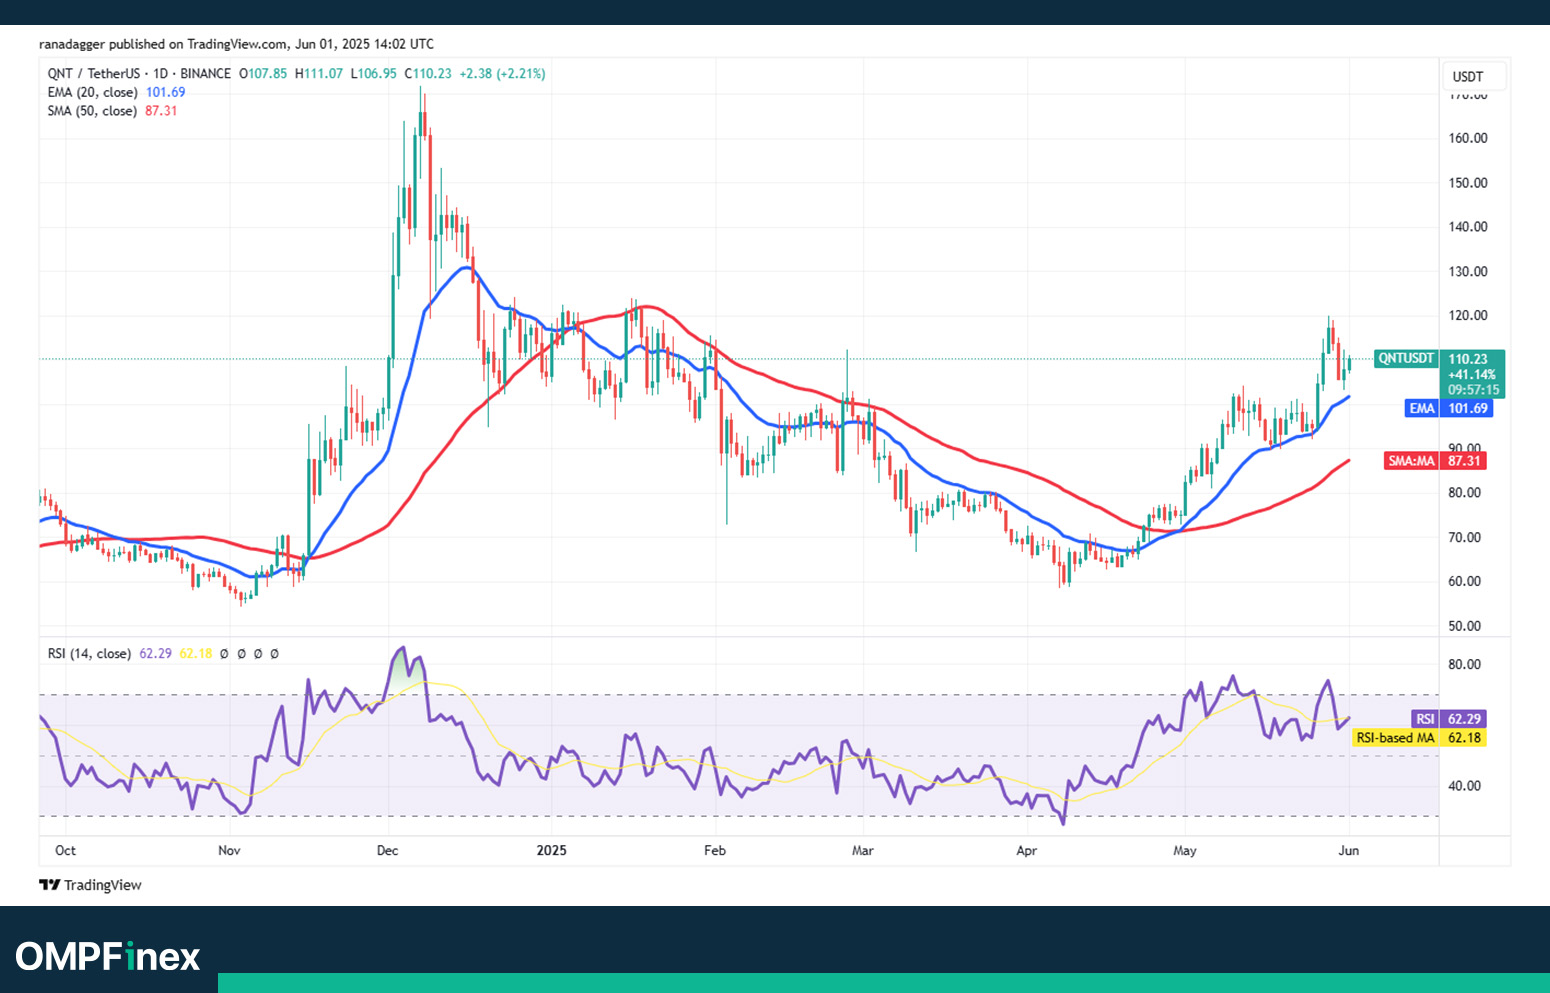Screen dimensions: 1550x993
Task: Click the TradingView logo icon
Action: tap(50, 885)
